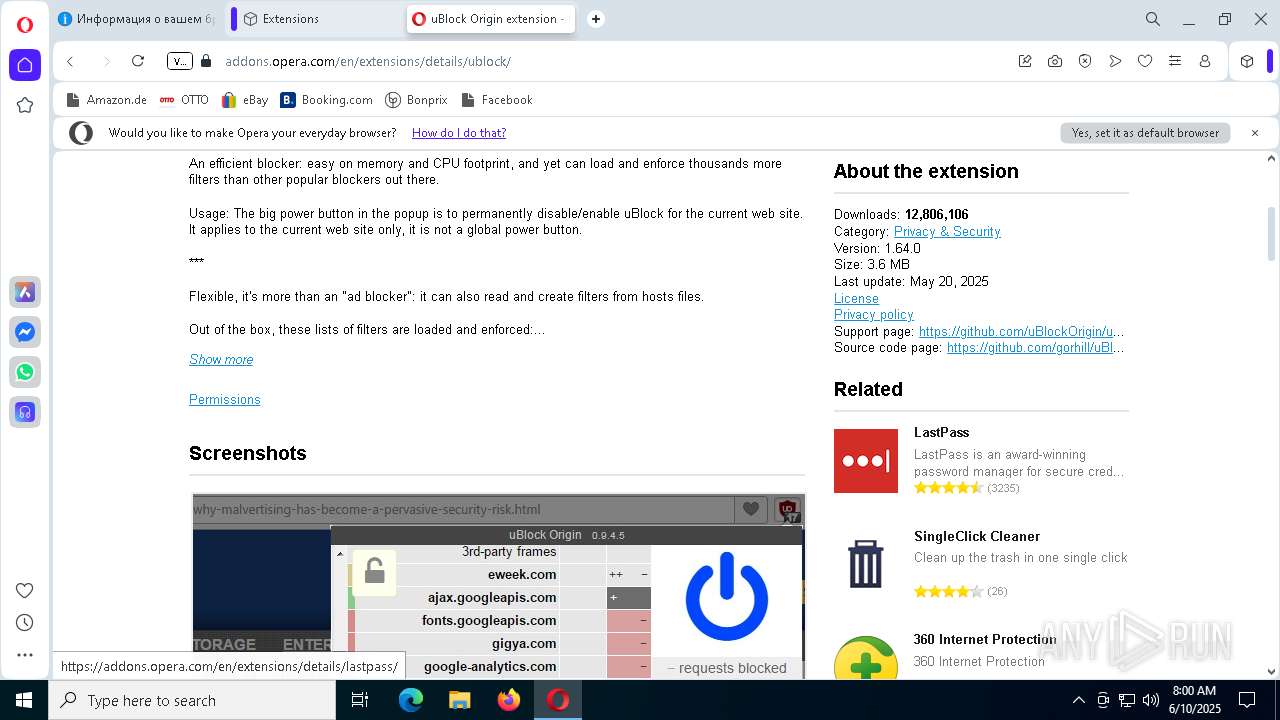The width and height of the screenshot is (1280, 720).
Task: Open History clock icon in the sidebar
Action: point(25,622)
